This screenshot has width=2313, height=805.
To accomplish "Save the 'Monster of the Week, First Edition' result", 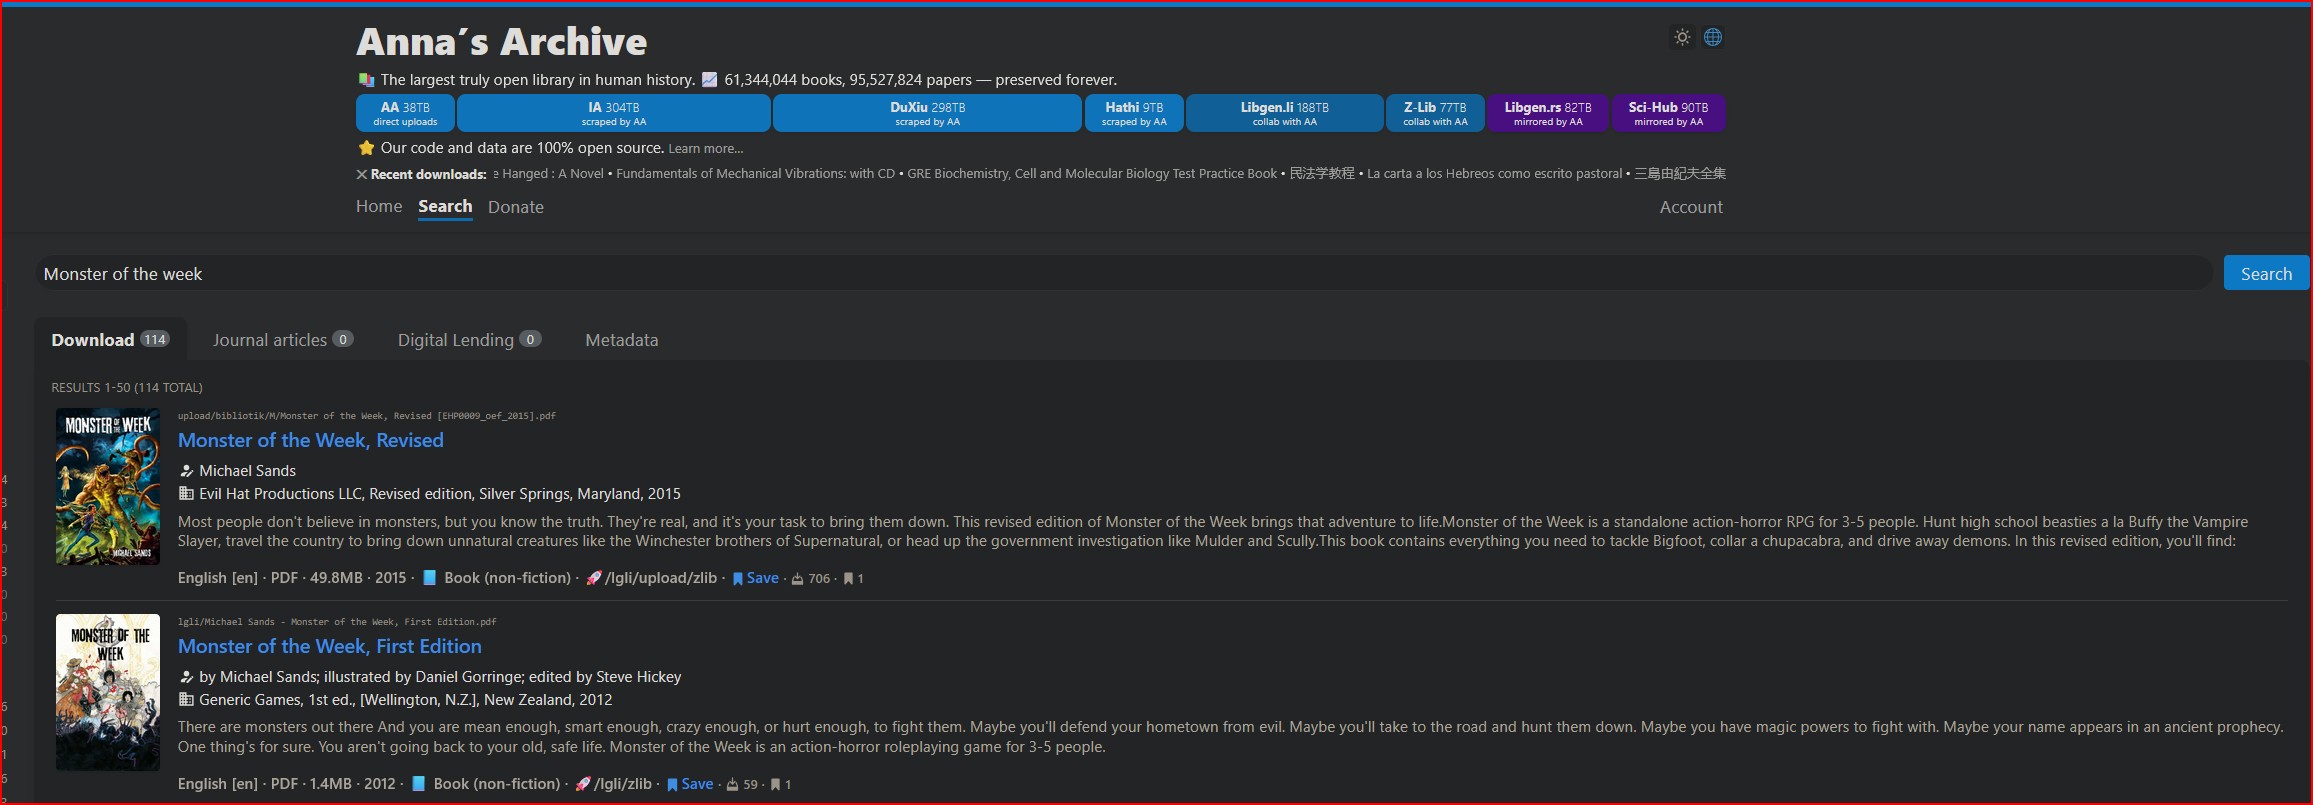I will click(690, 784).
